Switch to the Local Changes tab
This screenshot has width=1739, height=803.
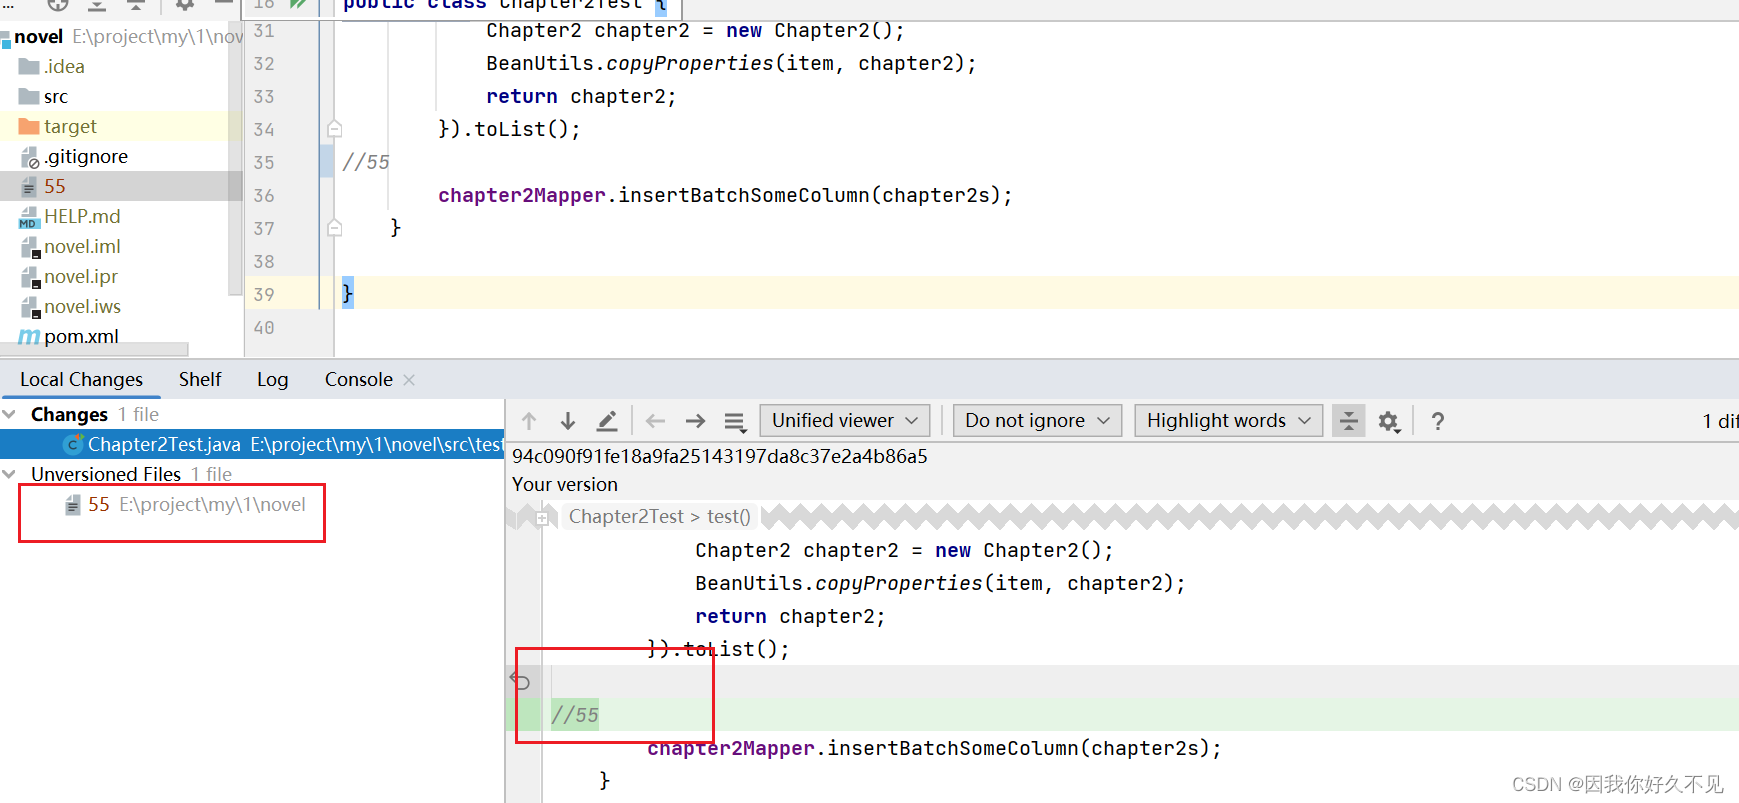[x=81, y=380]
